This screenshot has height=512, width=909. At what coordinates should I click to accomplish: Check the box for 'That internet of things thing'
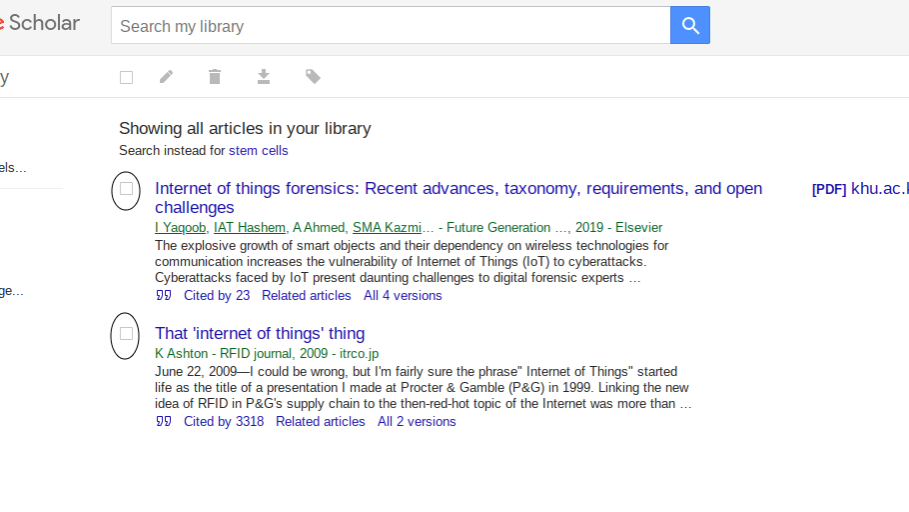(x=126, y=334)
